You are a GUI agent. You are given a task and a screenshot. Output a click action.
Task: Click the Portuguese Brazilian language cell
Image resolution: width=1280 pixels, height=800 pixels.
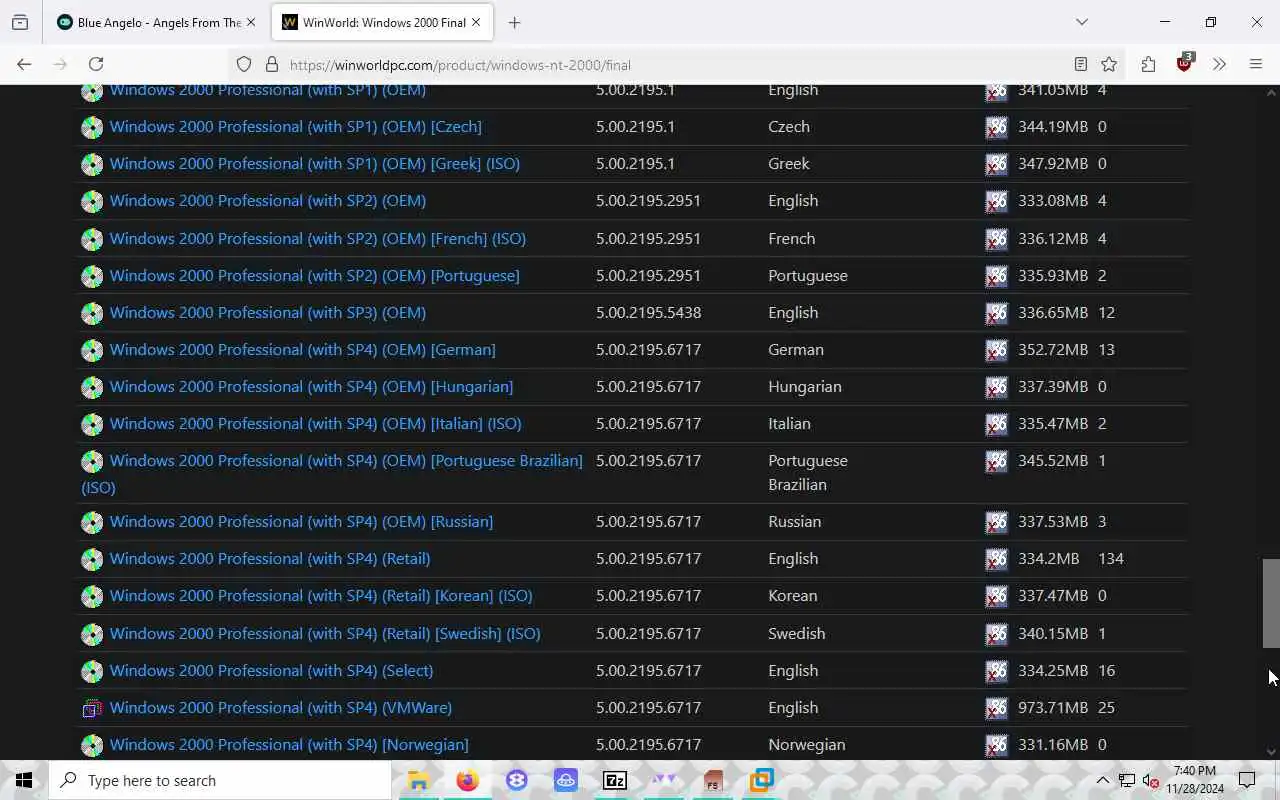(x=808, y=472)
